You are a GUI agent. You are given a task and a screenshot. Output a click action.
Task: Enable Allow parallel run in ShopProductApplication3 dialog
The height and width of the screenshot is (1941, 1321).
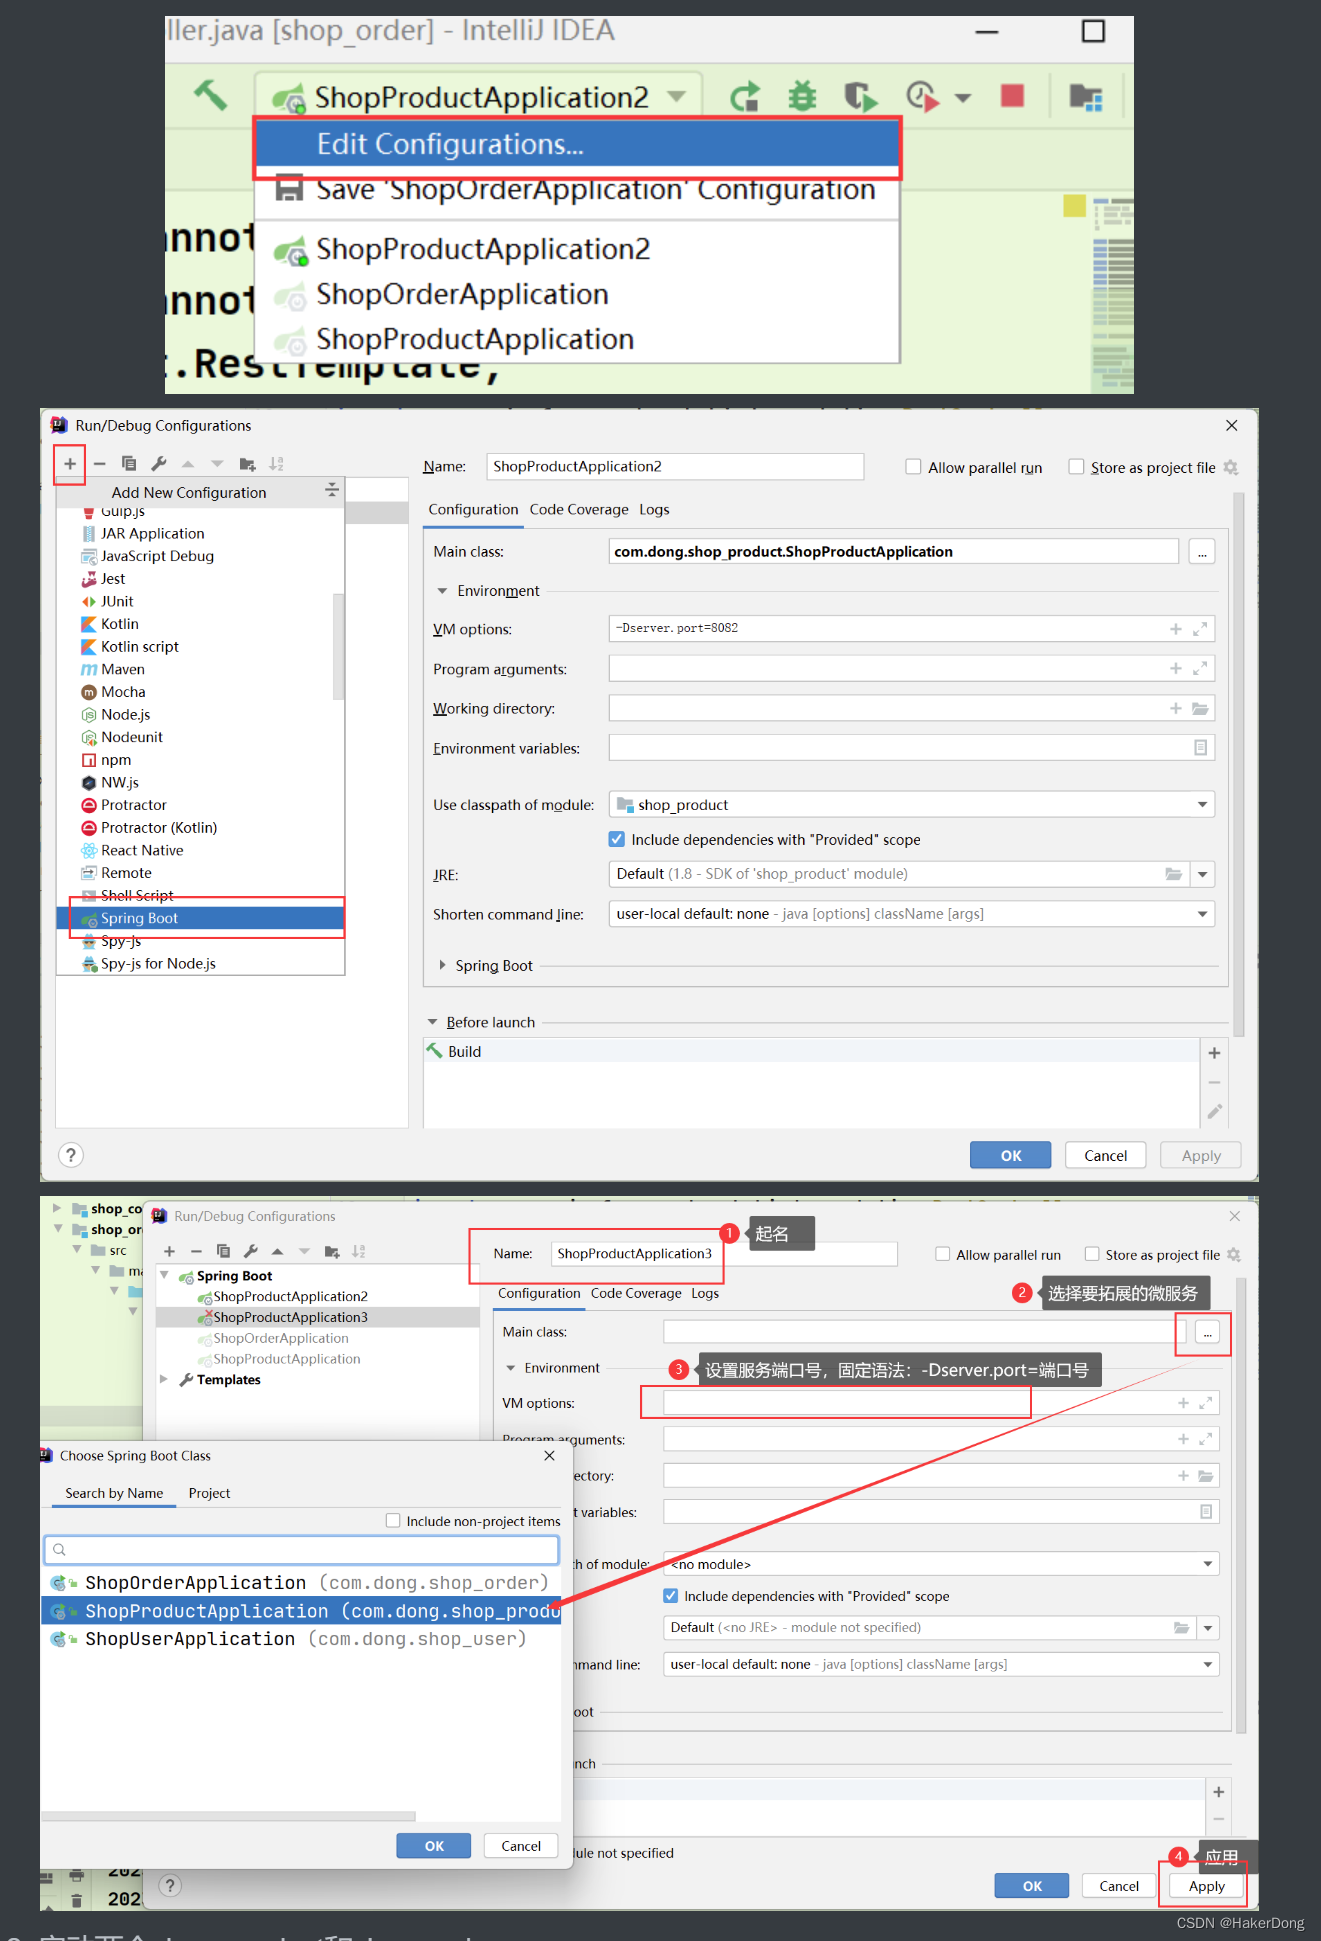click(x=942, y=1254)
